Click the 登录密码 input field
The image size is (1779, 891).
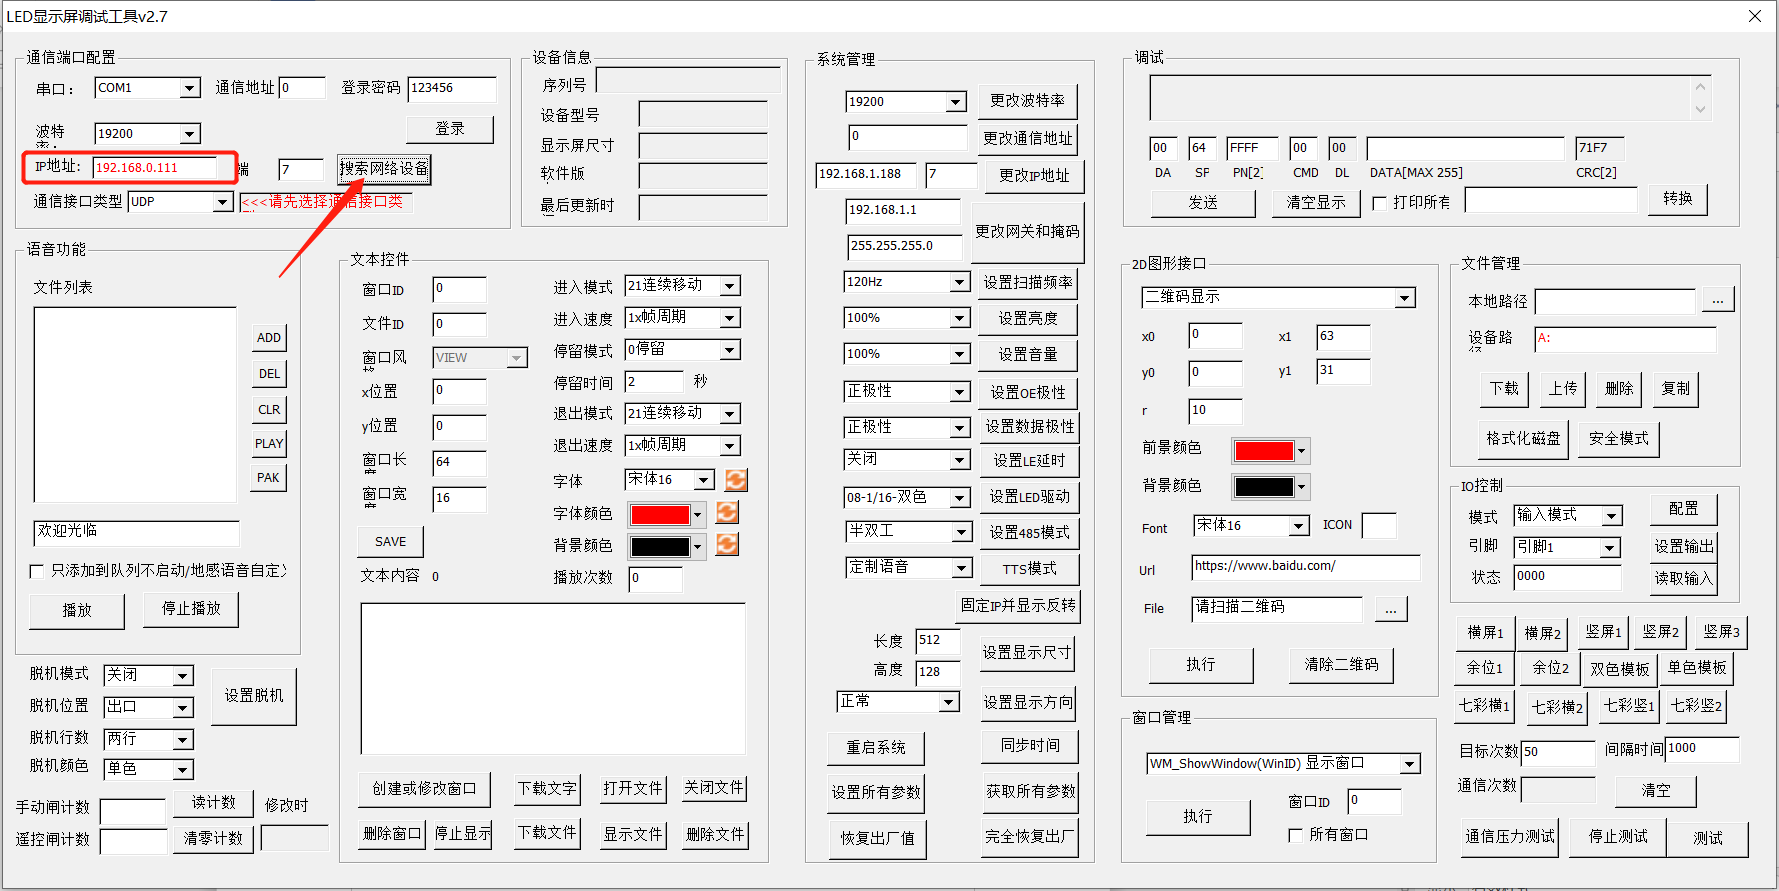pyautogui.click(x=452, y=89)
